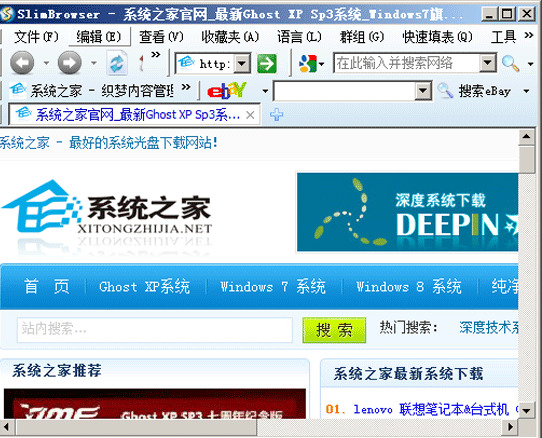Open the eBay logo dropdown arrow
Screen dimensions: 542x438
pyautogui.click(x=265, y=91)
